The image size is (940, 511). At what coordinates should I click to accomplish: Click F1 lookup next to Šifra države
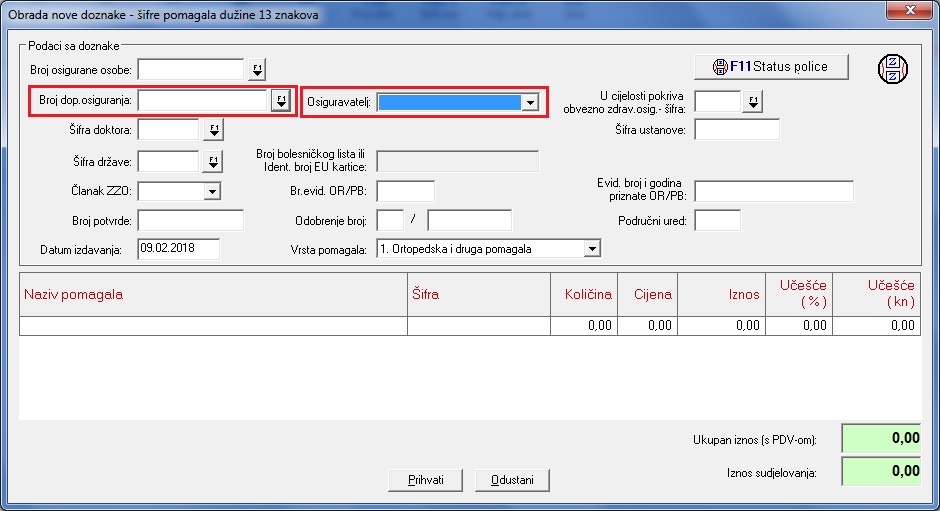[x=213, y=161]
